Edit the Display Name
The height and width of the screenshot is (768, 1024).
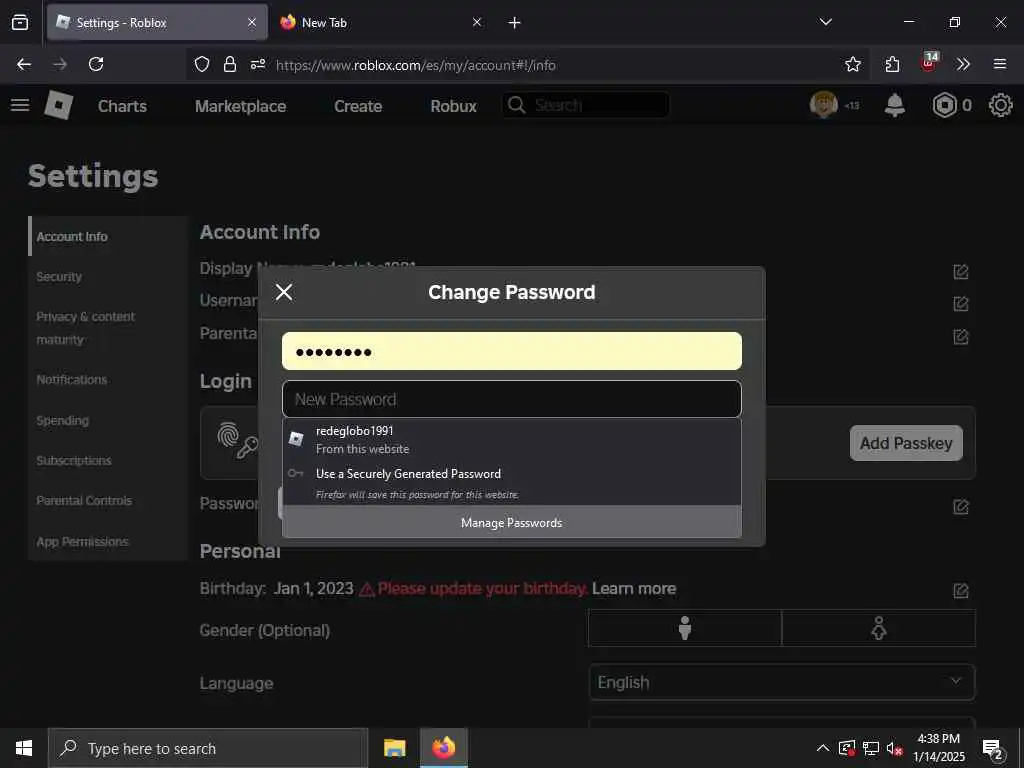click(961, 272)
